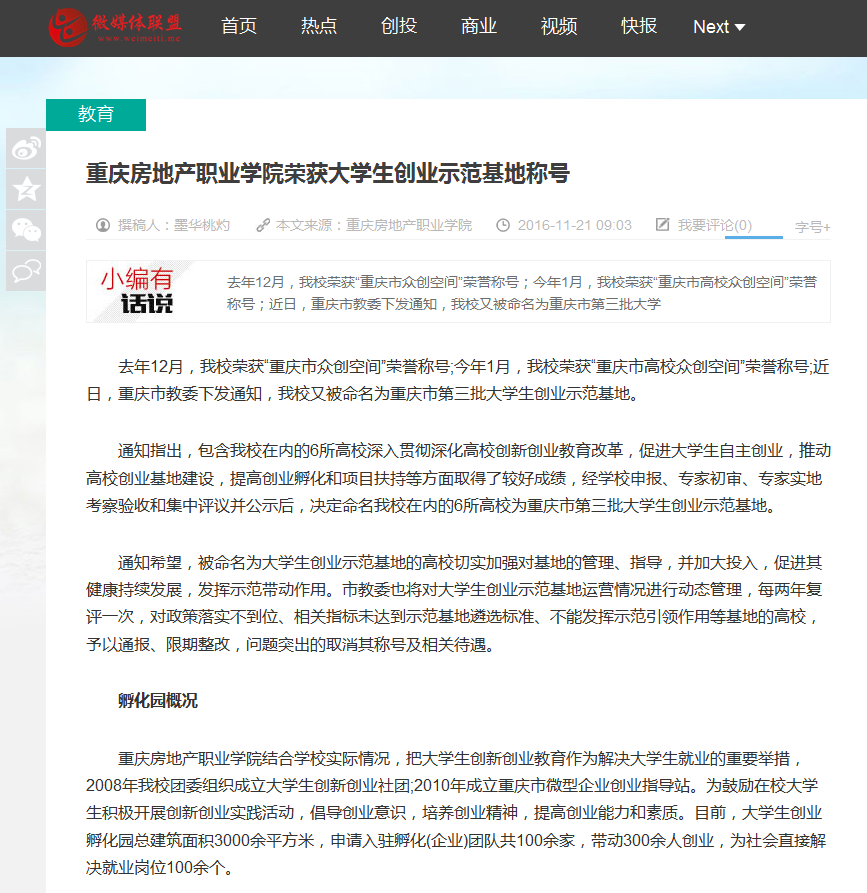Open the 快报 navigation item
The height and width of the screenshot is (893, 867).
click(639, 27)
